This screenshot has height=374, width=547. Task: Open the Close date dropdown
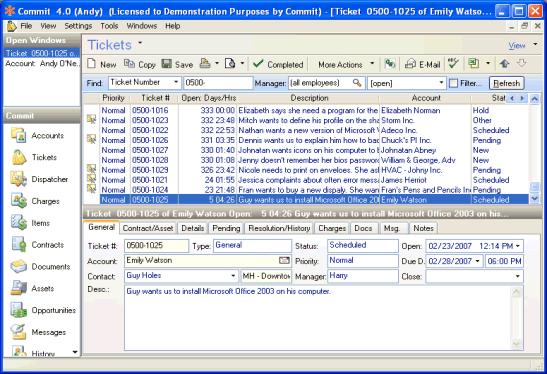tap(518, 276)
